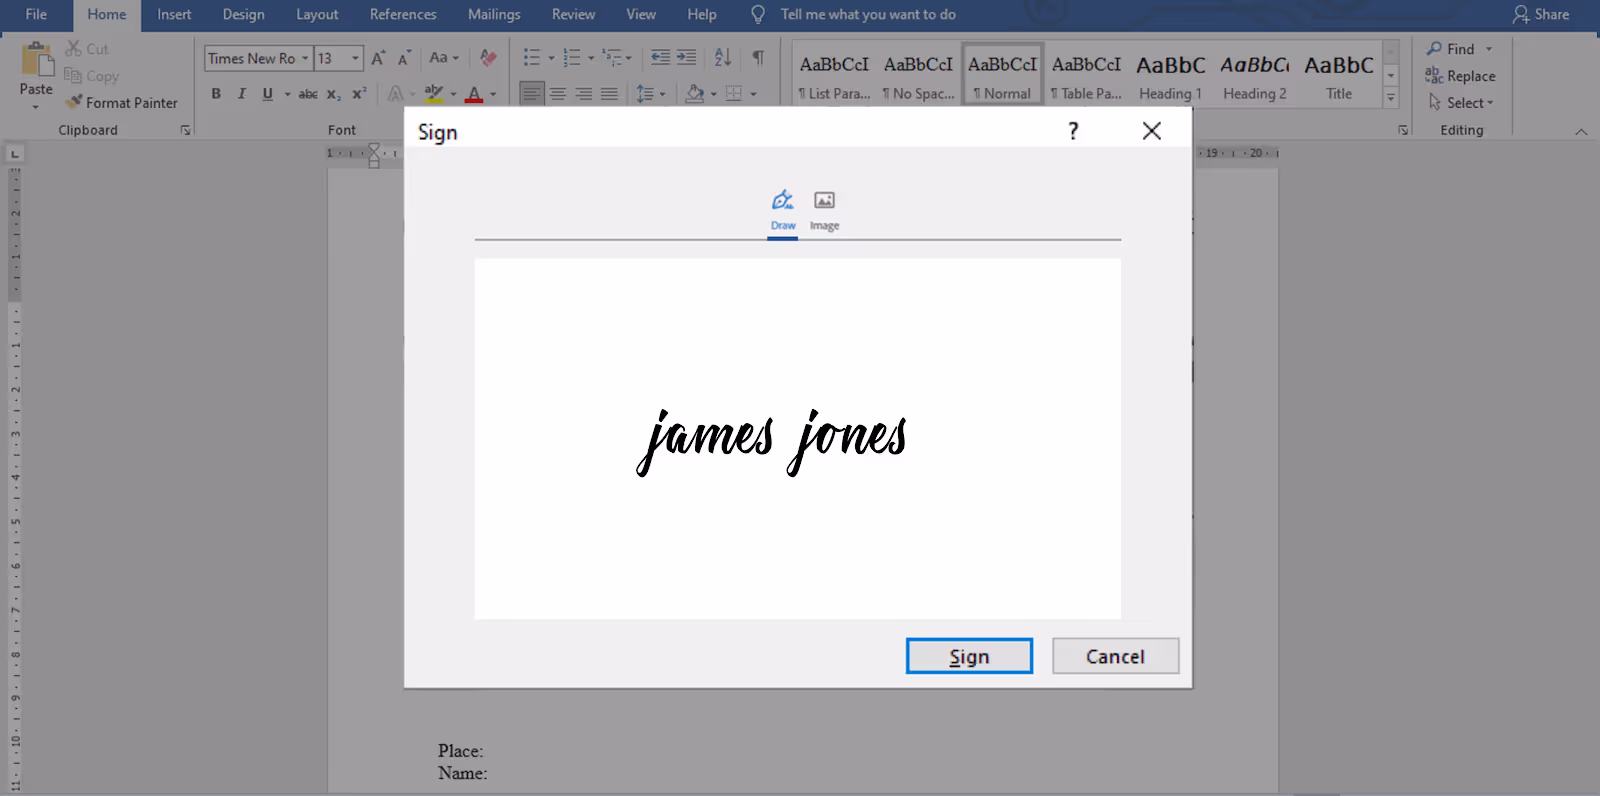Justify paragraph text
1600x796 pixels.
[609, 93]
